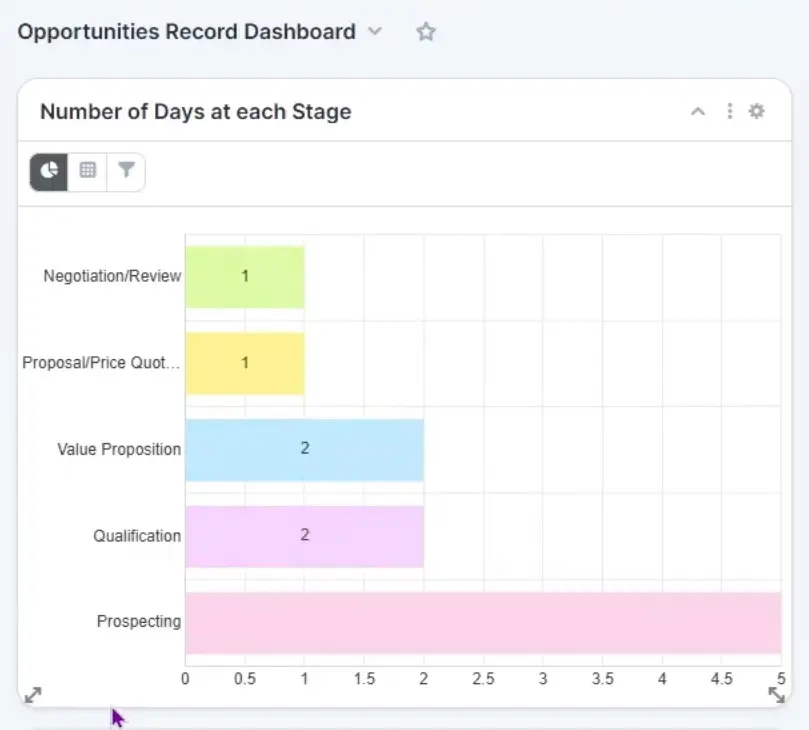This screenshot has width=809, height=730.
Task: Collapse the Number of Days widget
Action: pyautogui.click(x=698, y=111)
